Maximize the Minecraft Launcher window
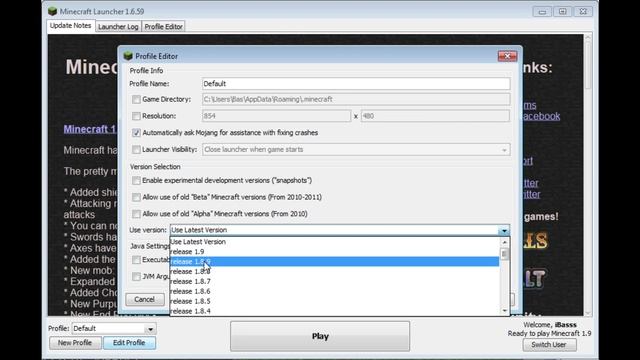This screenshot has width=640, height=360. (562, 11)
